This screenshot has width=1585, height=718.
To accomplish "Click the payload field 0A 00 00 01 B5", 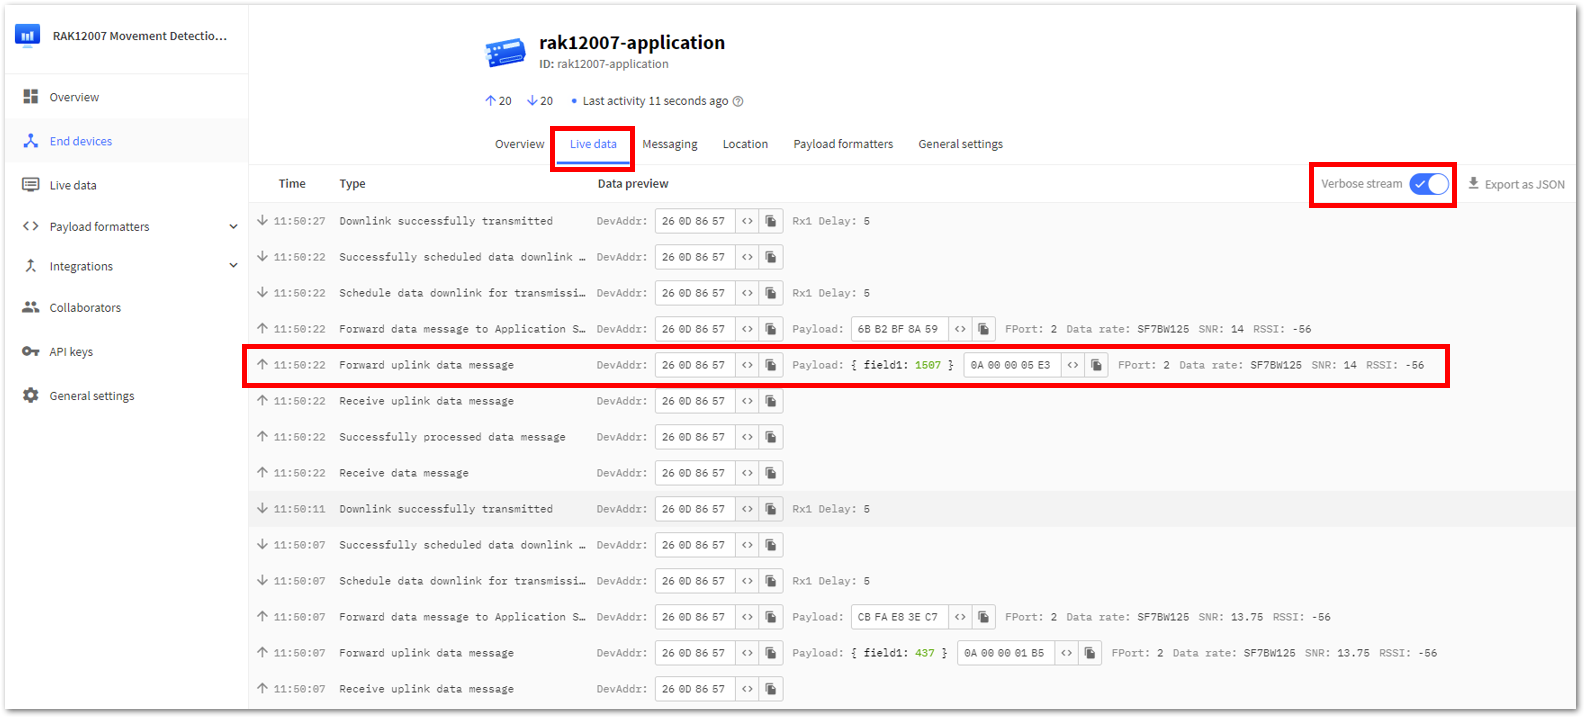I will (1005, 653).
